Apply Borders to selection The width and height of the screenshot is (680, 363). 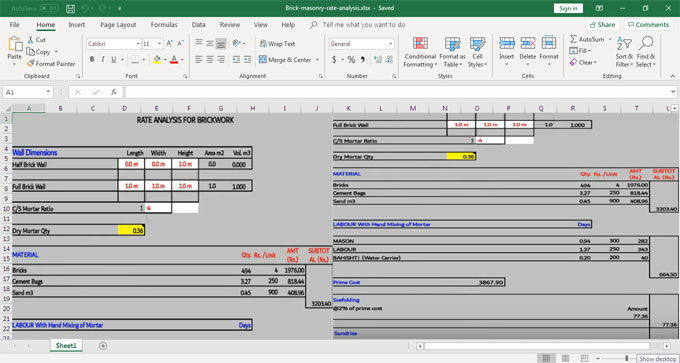pyautogui.click(x=135, y=59)
